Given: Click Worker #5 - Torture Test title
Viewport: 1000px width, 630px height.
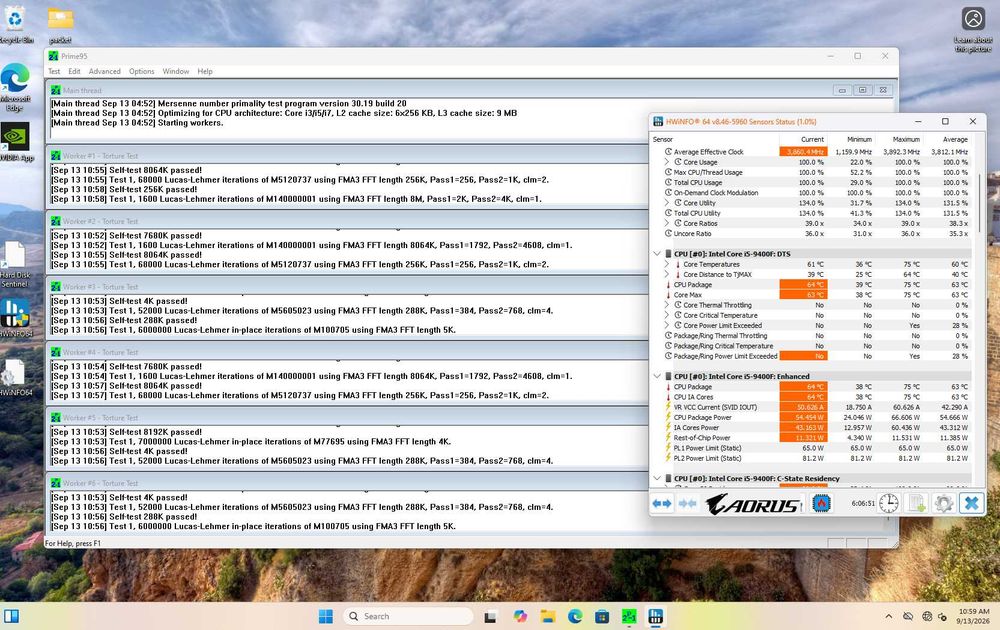Looking at the screenshot, I should pyautogui.click(x=100, y=418).
